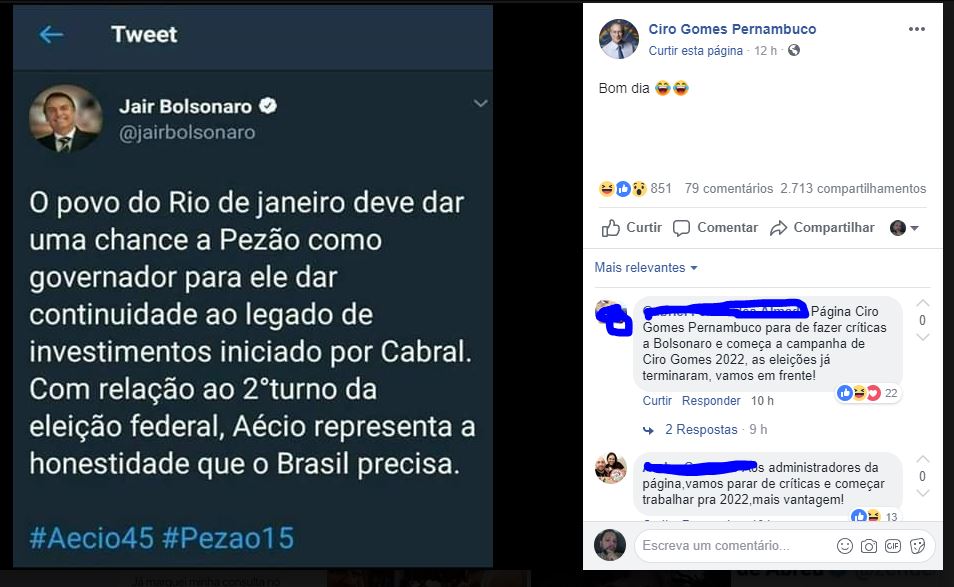
Task: Click the #Aecio45 hashtag
Action: [92, 538]
